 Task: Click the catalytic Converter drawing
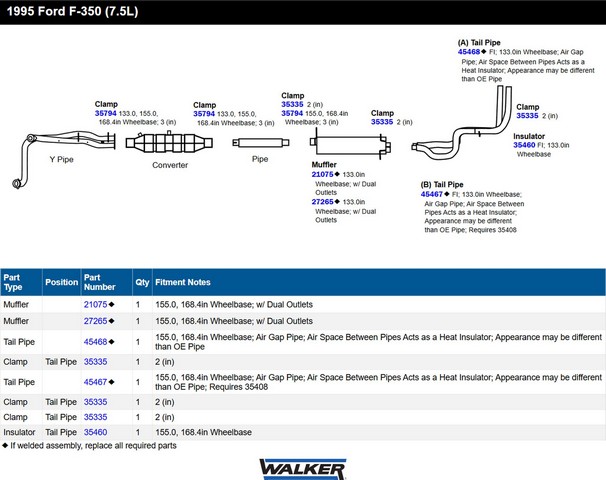(169, 142)
